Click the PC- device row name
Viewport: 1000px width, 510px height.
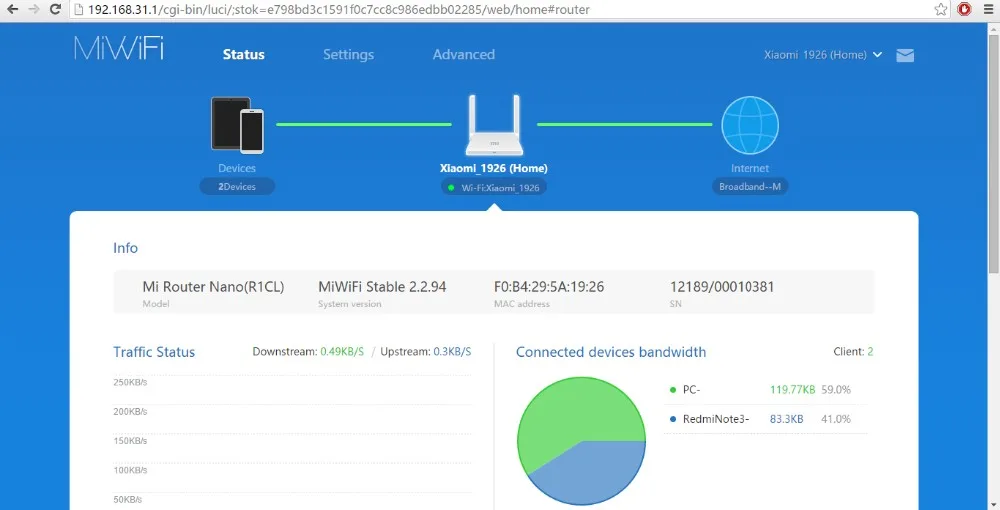coord(691,390)
